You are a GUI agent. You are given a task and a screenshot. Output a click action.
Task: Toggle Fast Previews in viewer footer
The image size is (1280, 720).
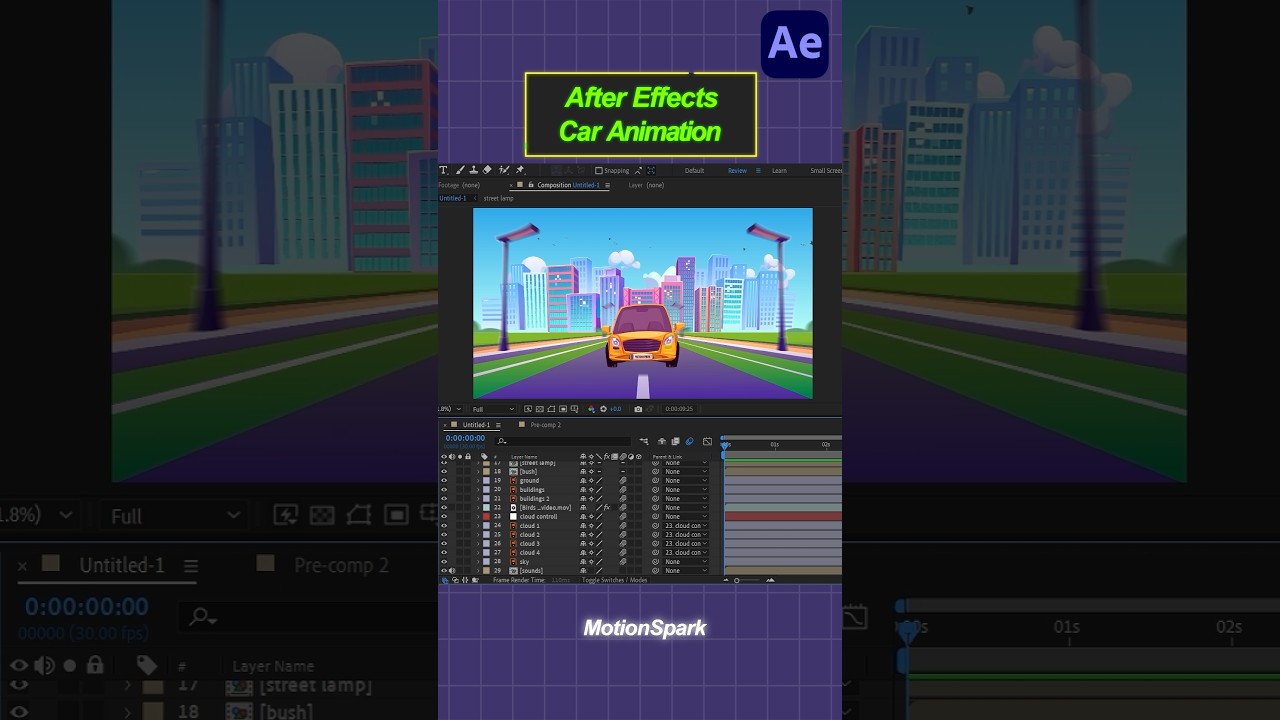528,409
